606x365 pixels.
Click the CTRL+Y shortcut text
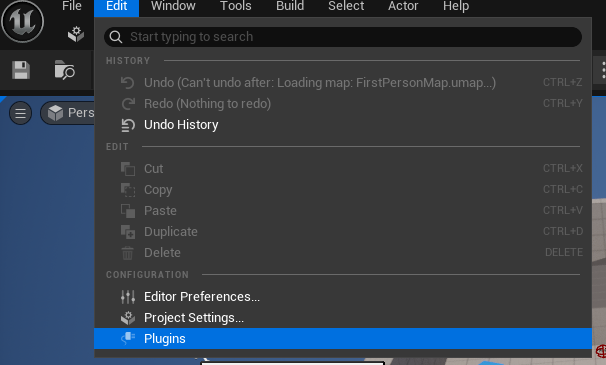point(562,103)
